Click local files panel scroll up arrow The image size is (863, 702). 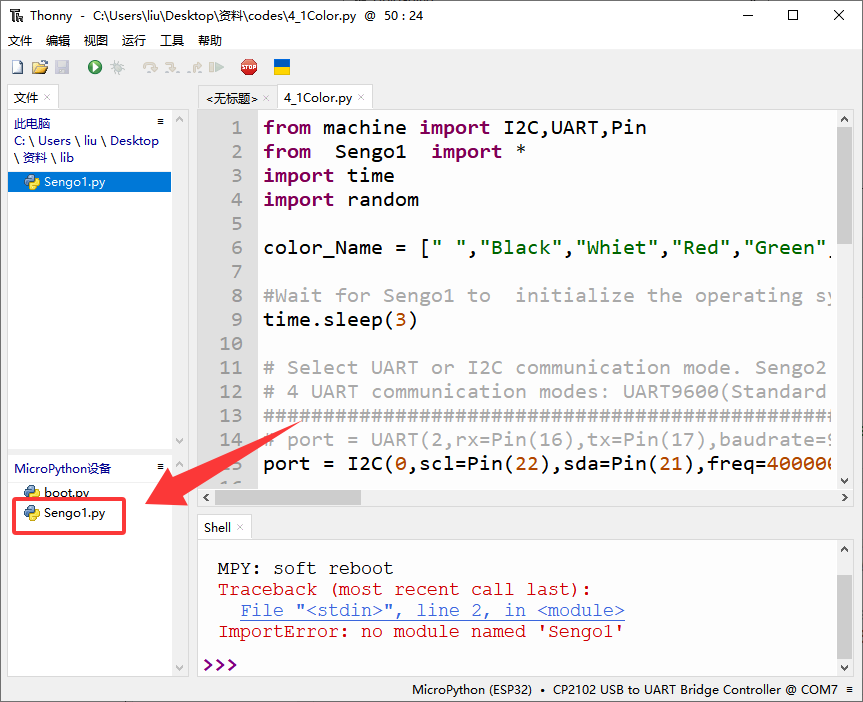pyautogui.click(x=179, y=119)
